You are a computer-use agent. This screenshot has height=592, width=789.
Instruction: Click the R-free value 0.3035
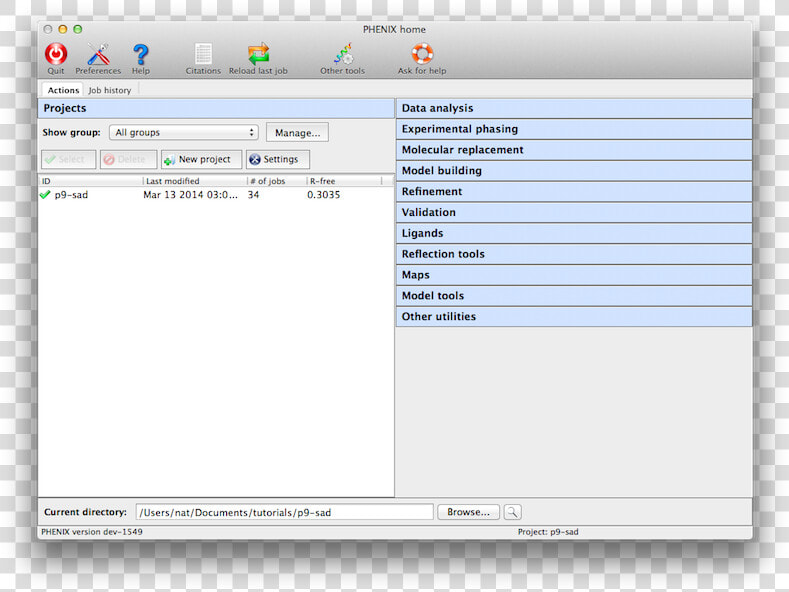click(x=324, y=194)
